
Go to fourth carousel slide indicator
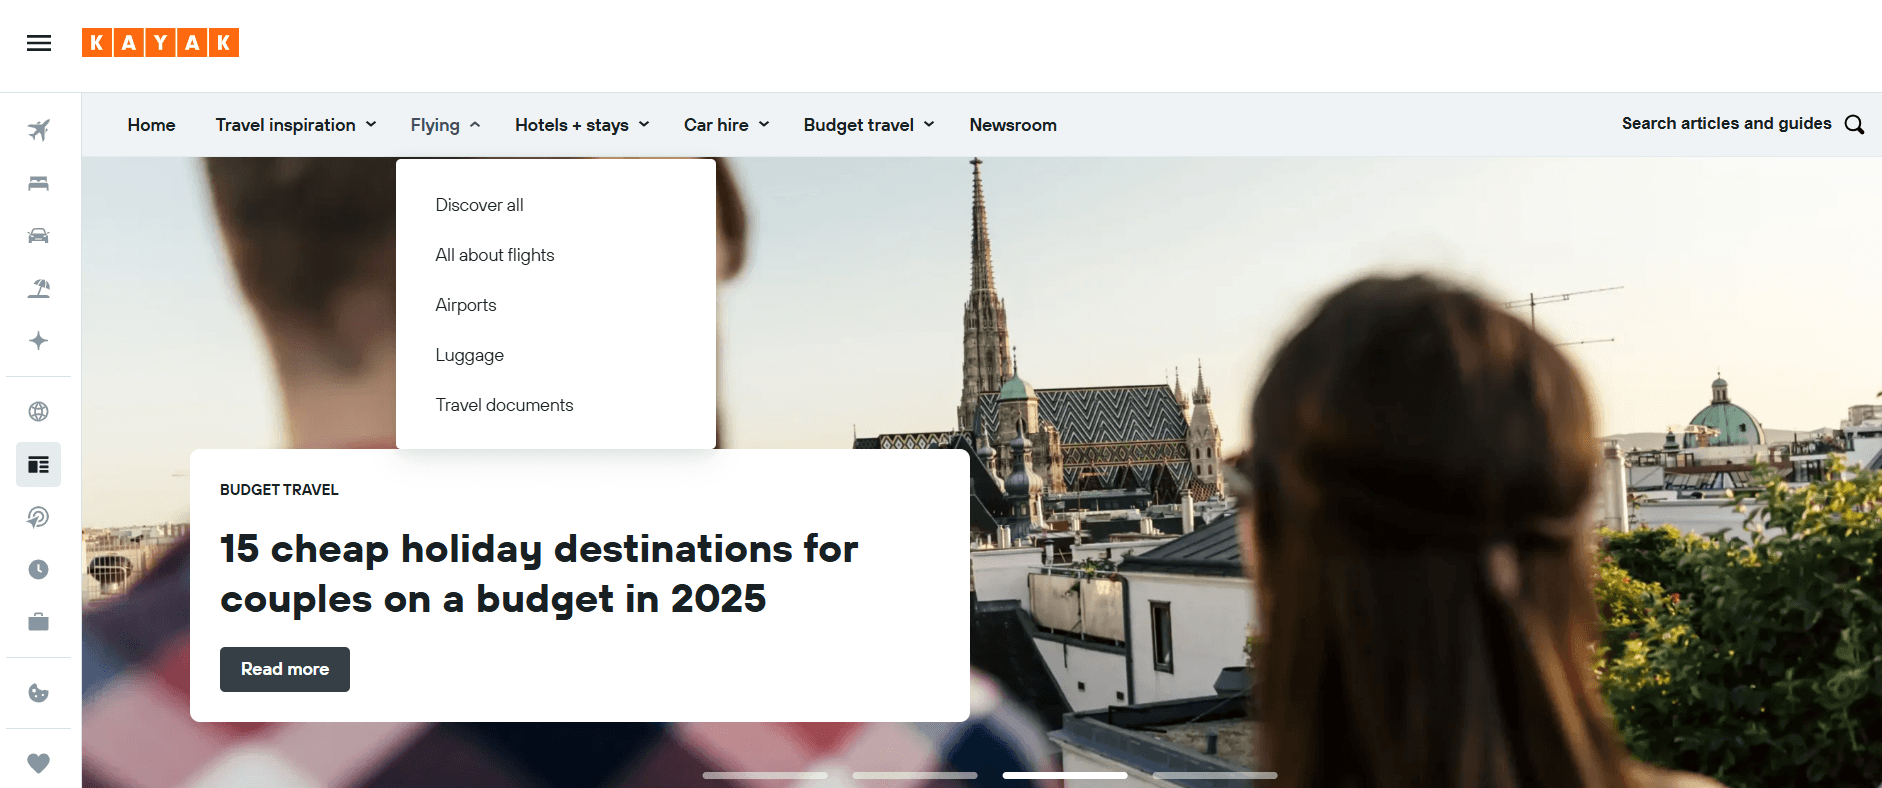[1215, 775]
